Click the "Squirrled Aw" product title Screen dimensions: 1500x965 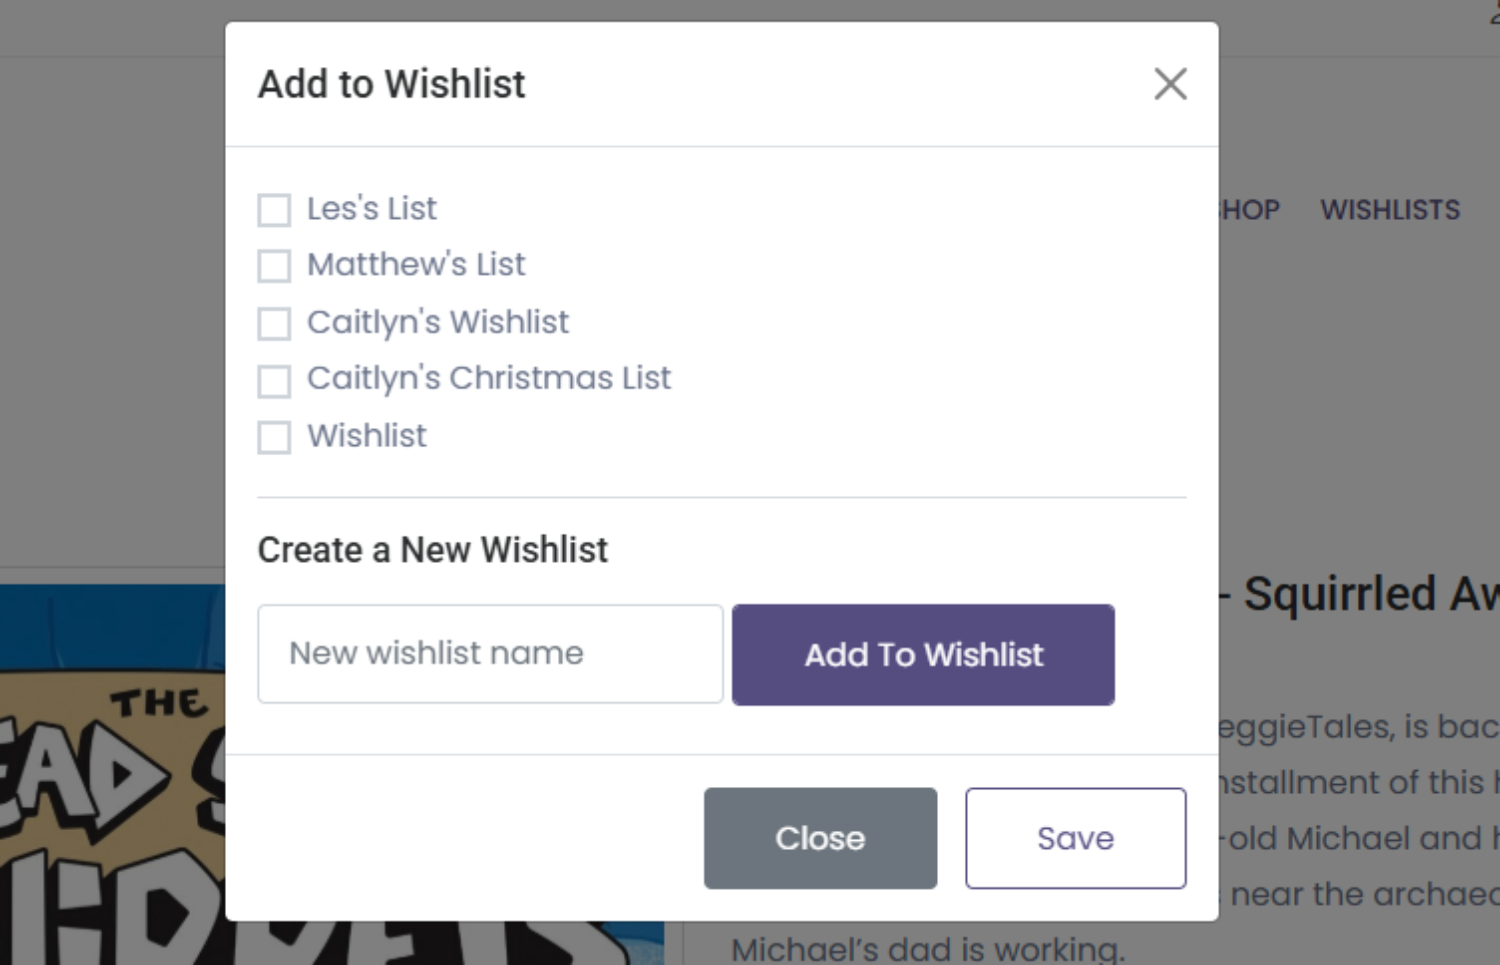1370,594
